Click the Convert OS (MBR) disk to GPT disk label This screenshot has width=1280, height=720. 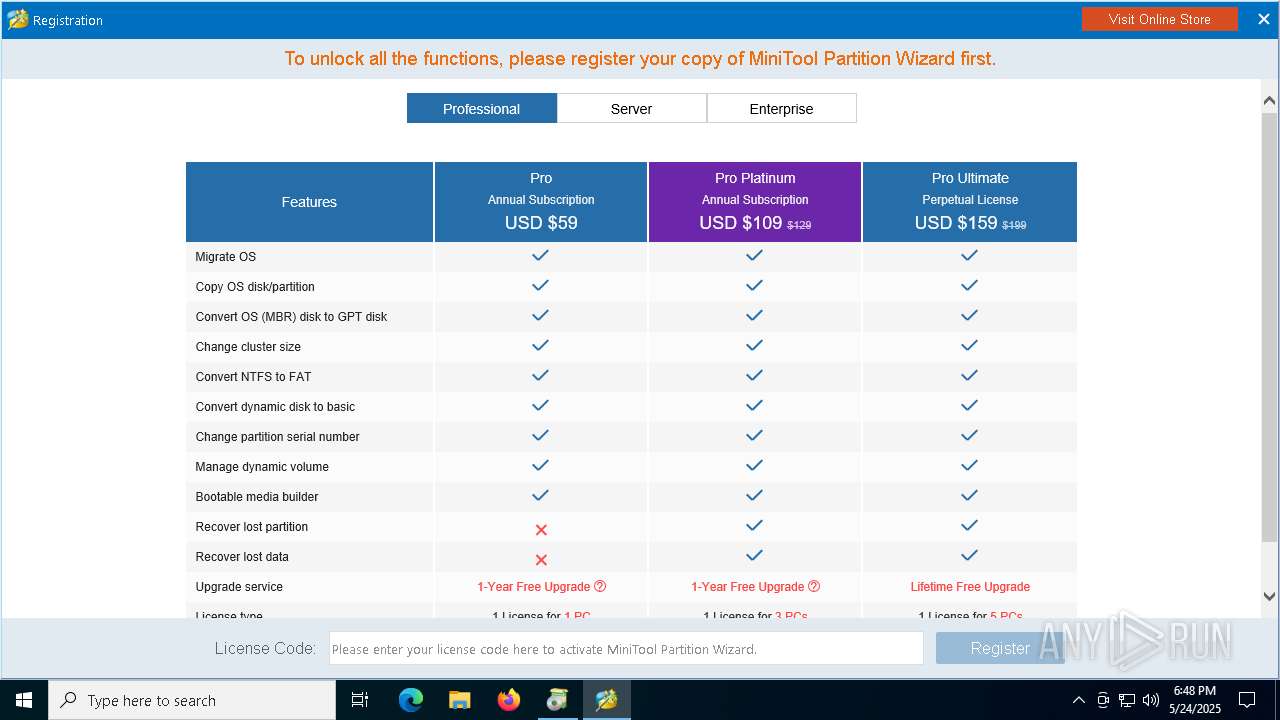point(291,317)
